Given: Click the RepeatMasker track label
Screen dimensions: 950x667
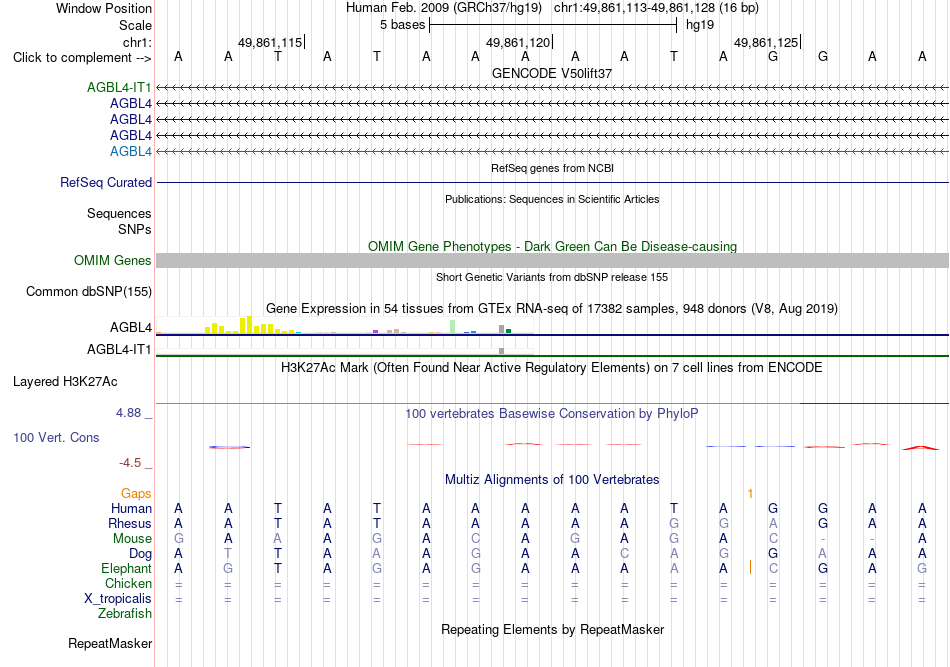Looking at the screenshot, I should coord(110,644).
